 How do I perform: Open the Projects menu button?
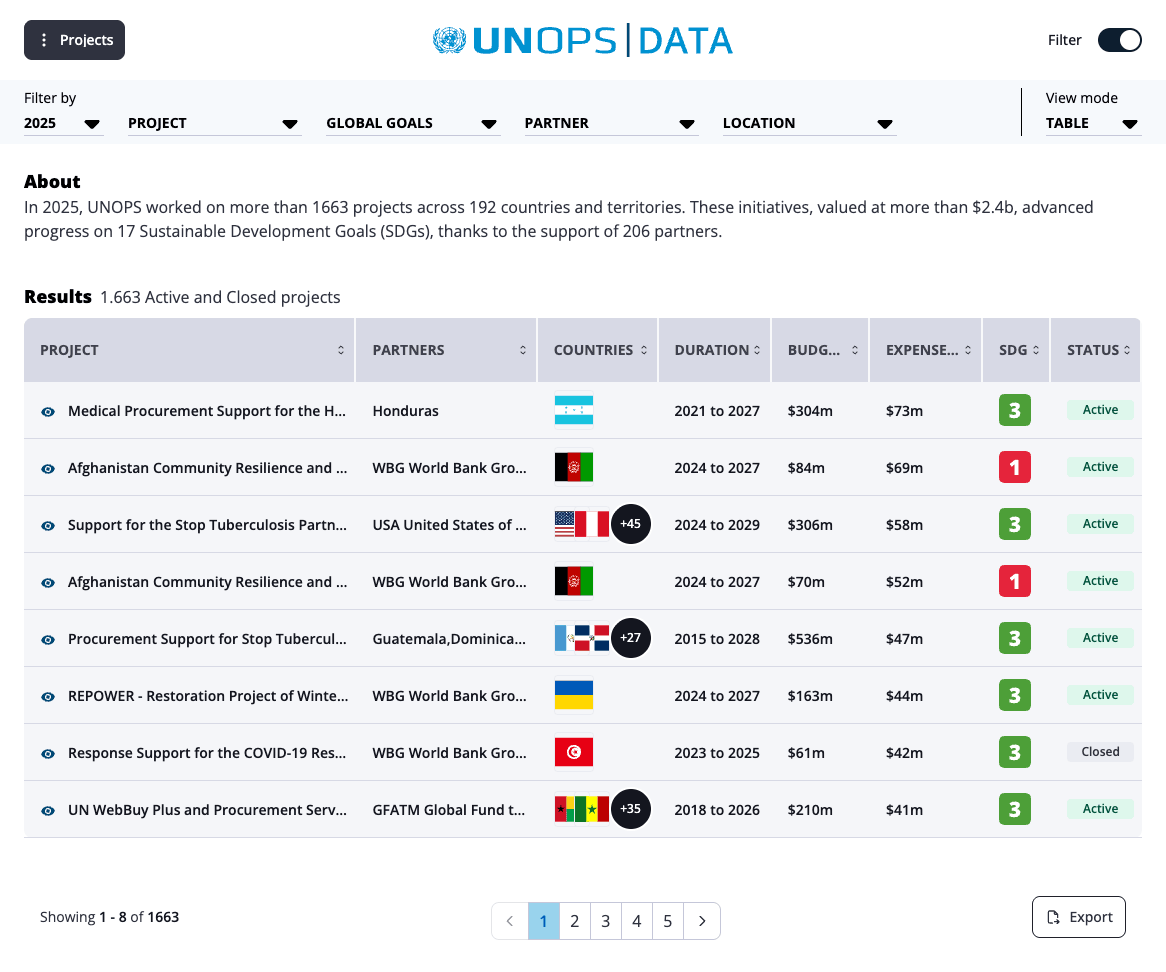click(x=74, y=40)
